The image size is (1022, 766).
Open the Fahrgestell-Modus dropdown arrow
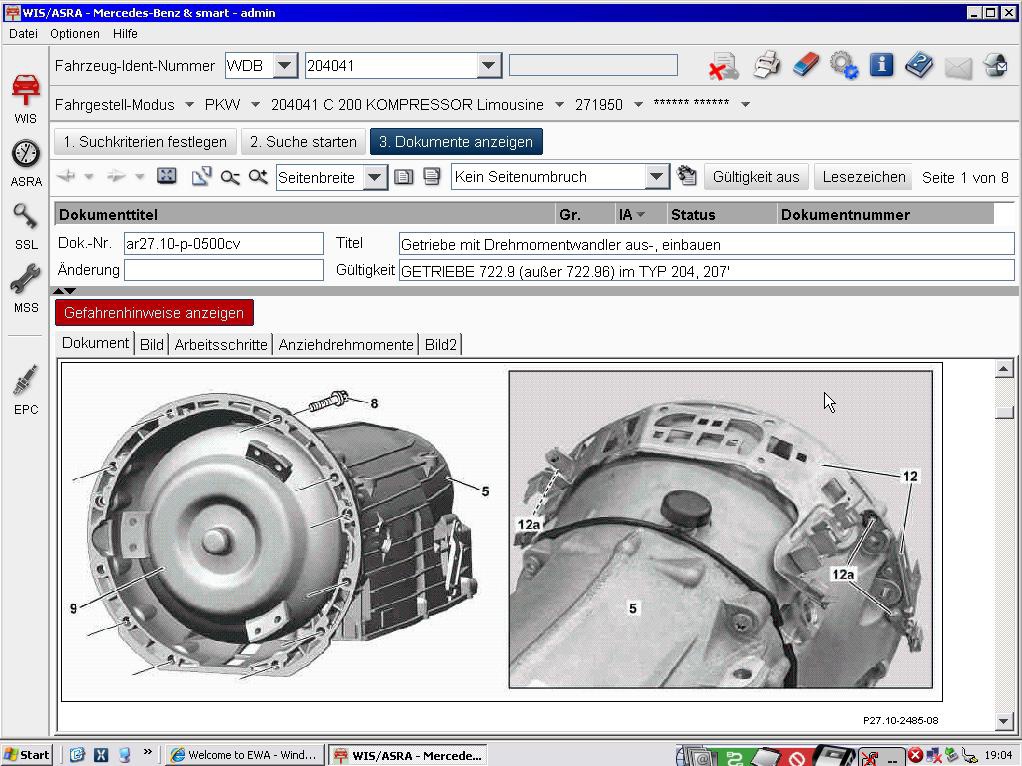pos(190,104)
